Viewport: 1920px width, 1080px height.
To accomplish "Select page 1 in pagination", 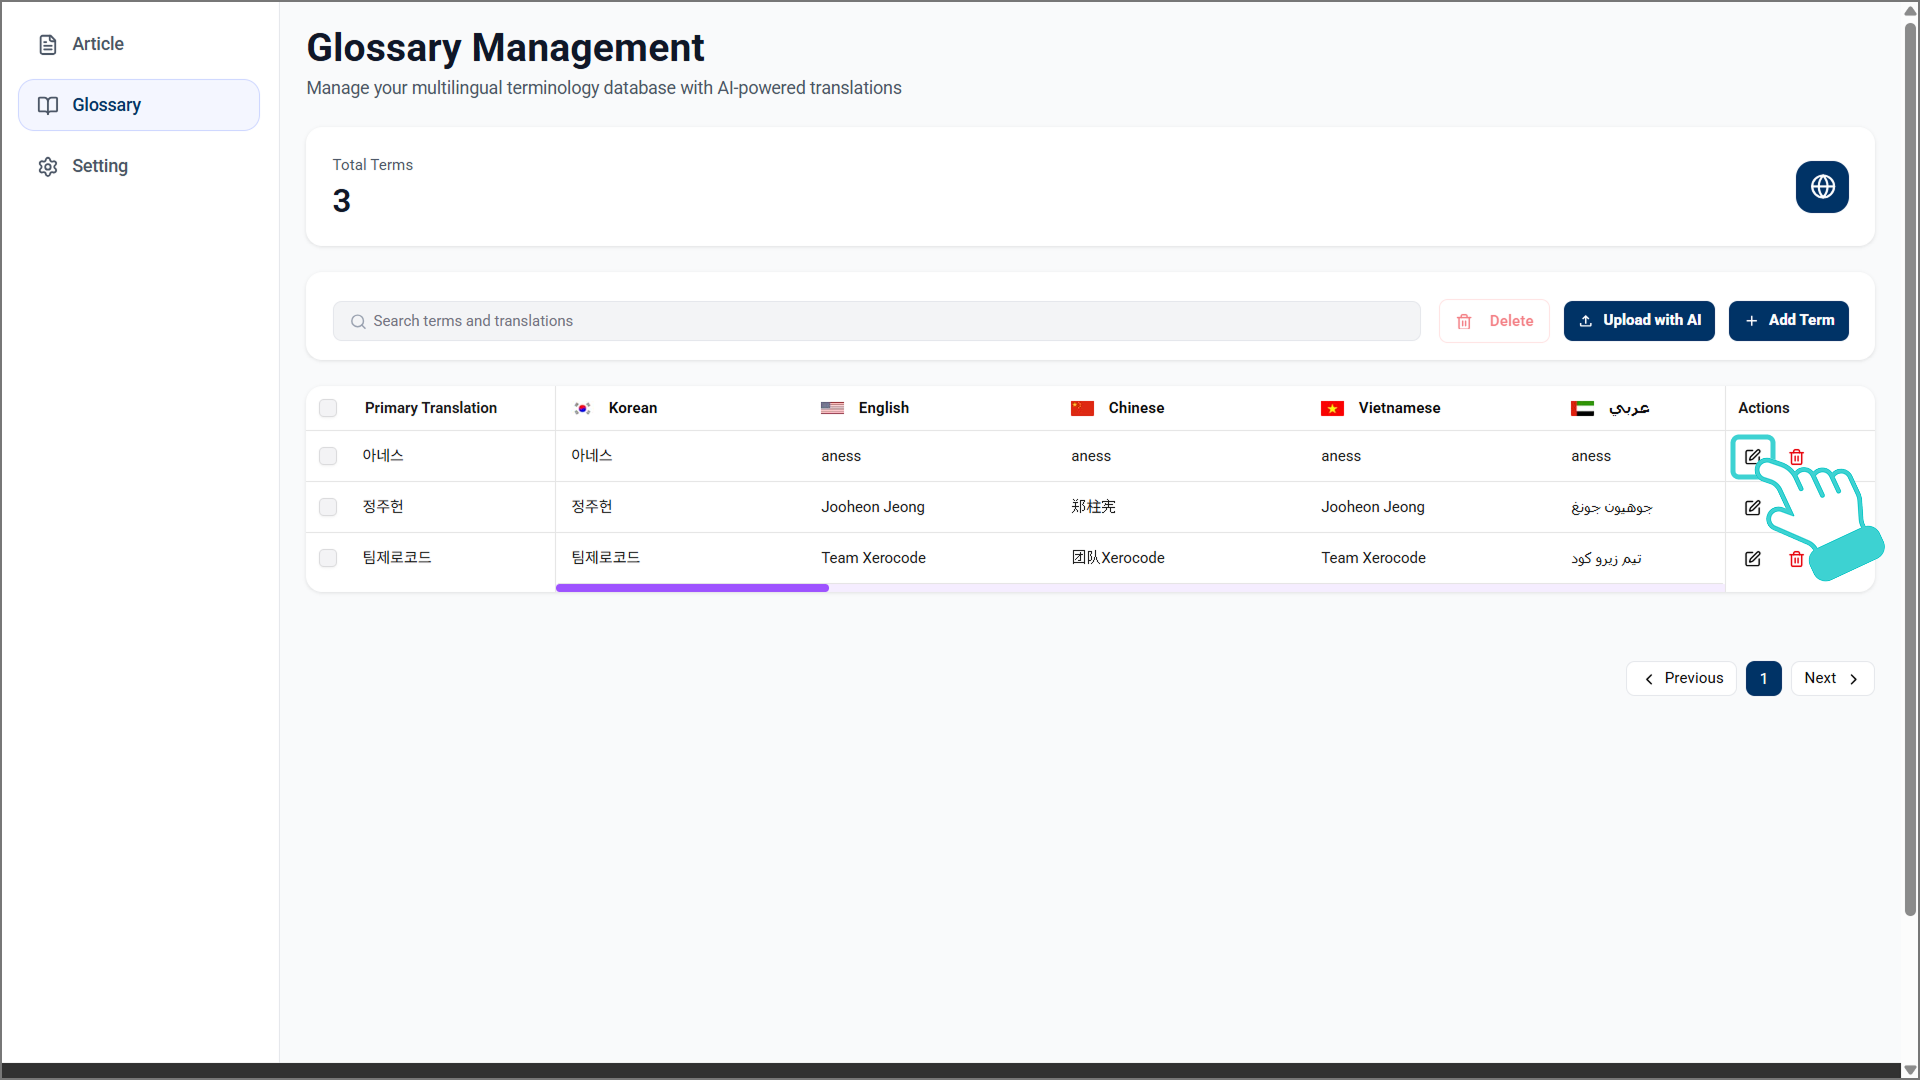I will (1763, 678).
